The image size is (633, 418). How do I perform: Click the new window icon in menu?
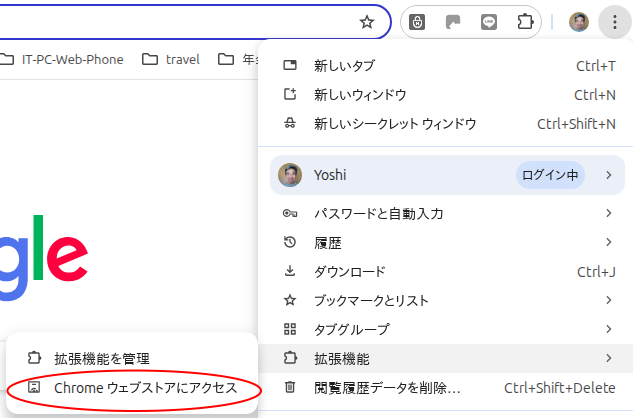tap(290, 94)
